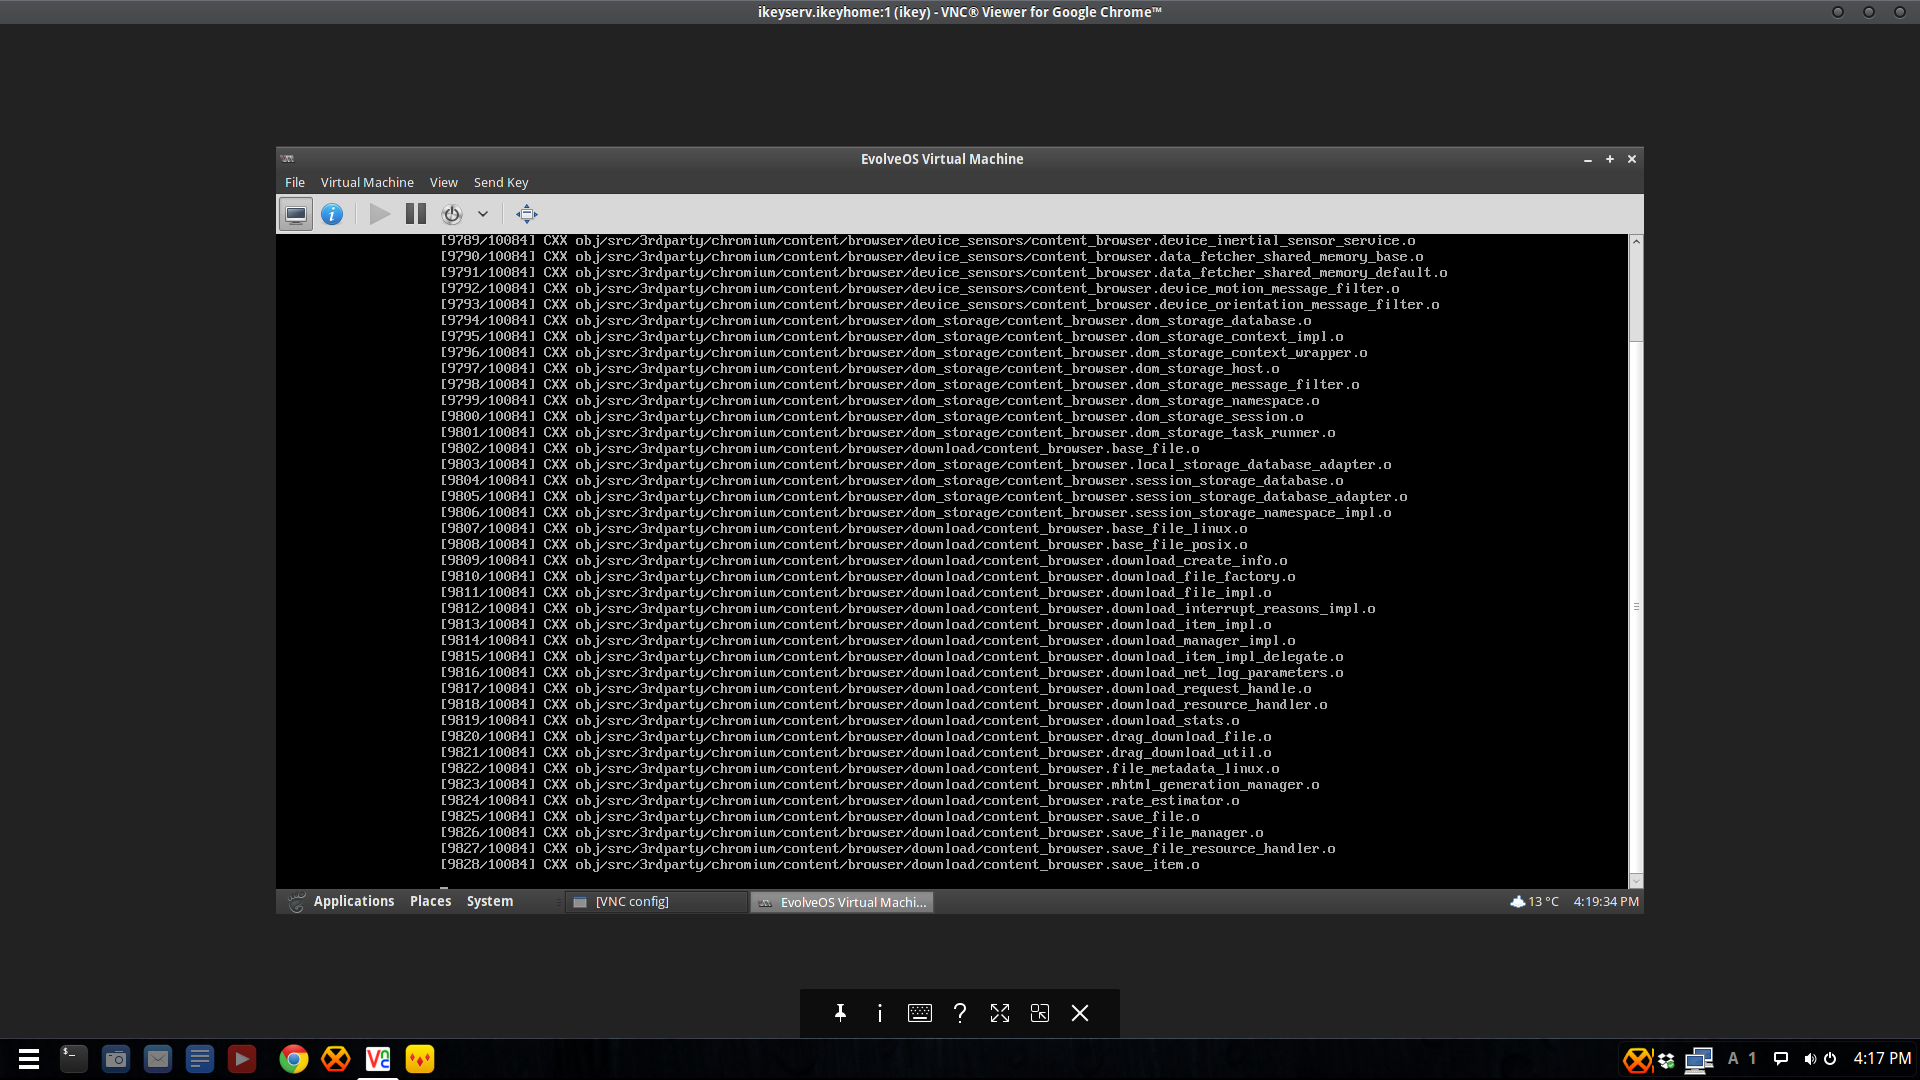
Task: Open the Virtual Machine menu
Action: [367, 182]
